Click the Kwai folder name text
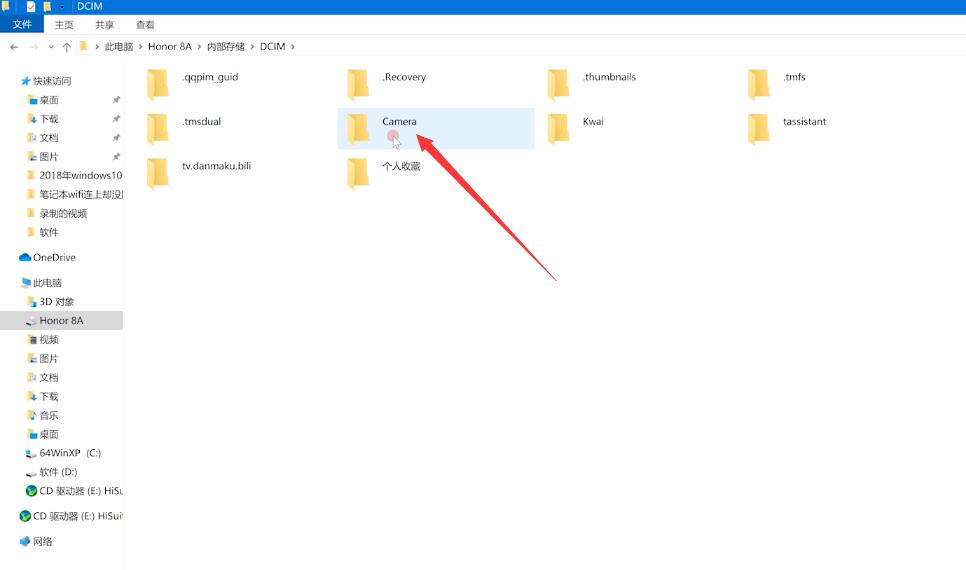Viewport: 966px width, 570px height. coord(593,121)
